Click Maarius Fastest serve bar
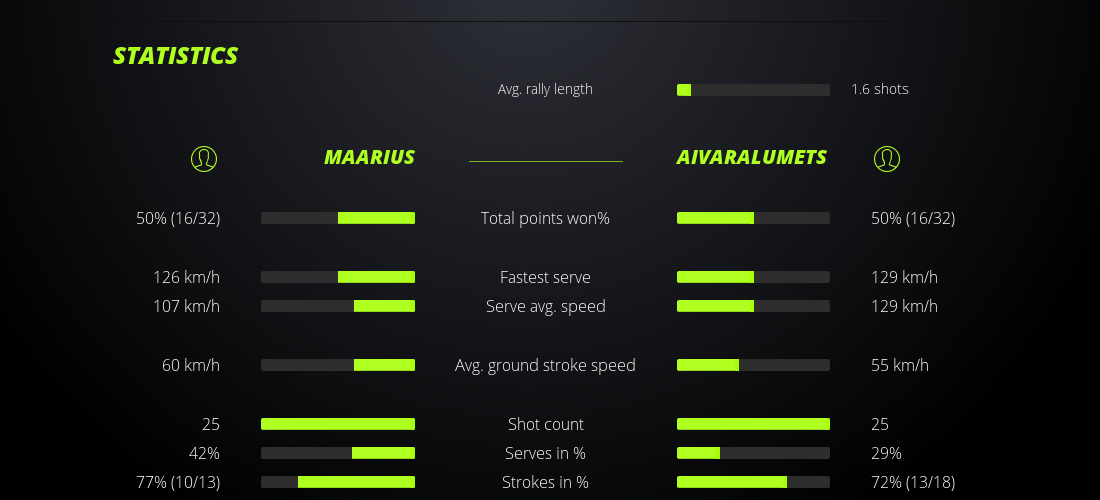The height and width of the screenshot is (500, 1100). coord(338,277)
